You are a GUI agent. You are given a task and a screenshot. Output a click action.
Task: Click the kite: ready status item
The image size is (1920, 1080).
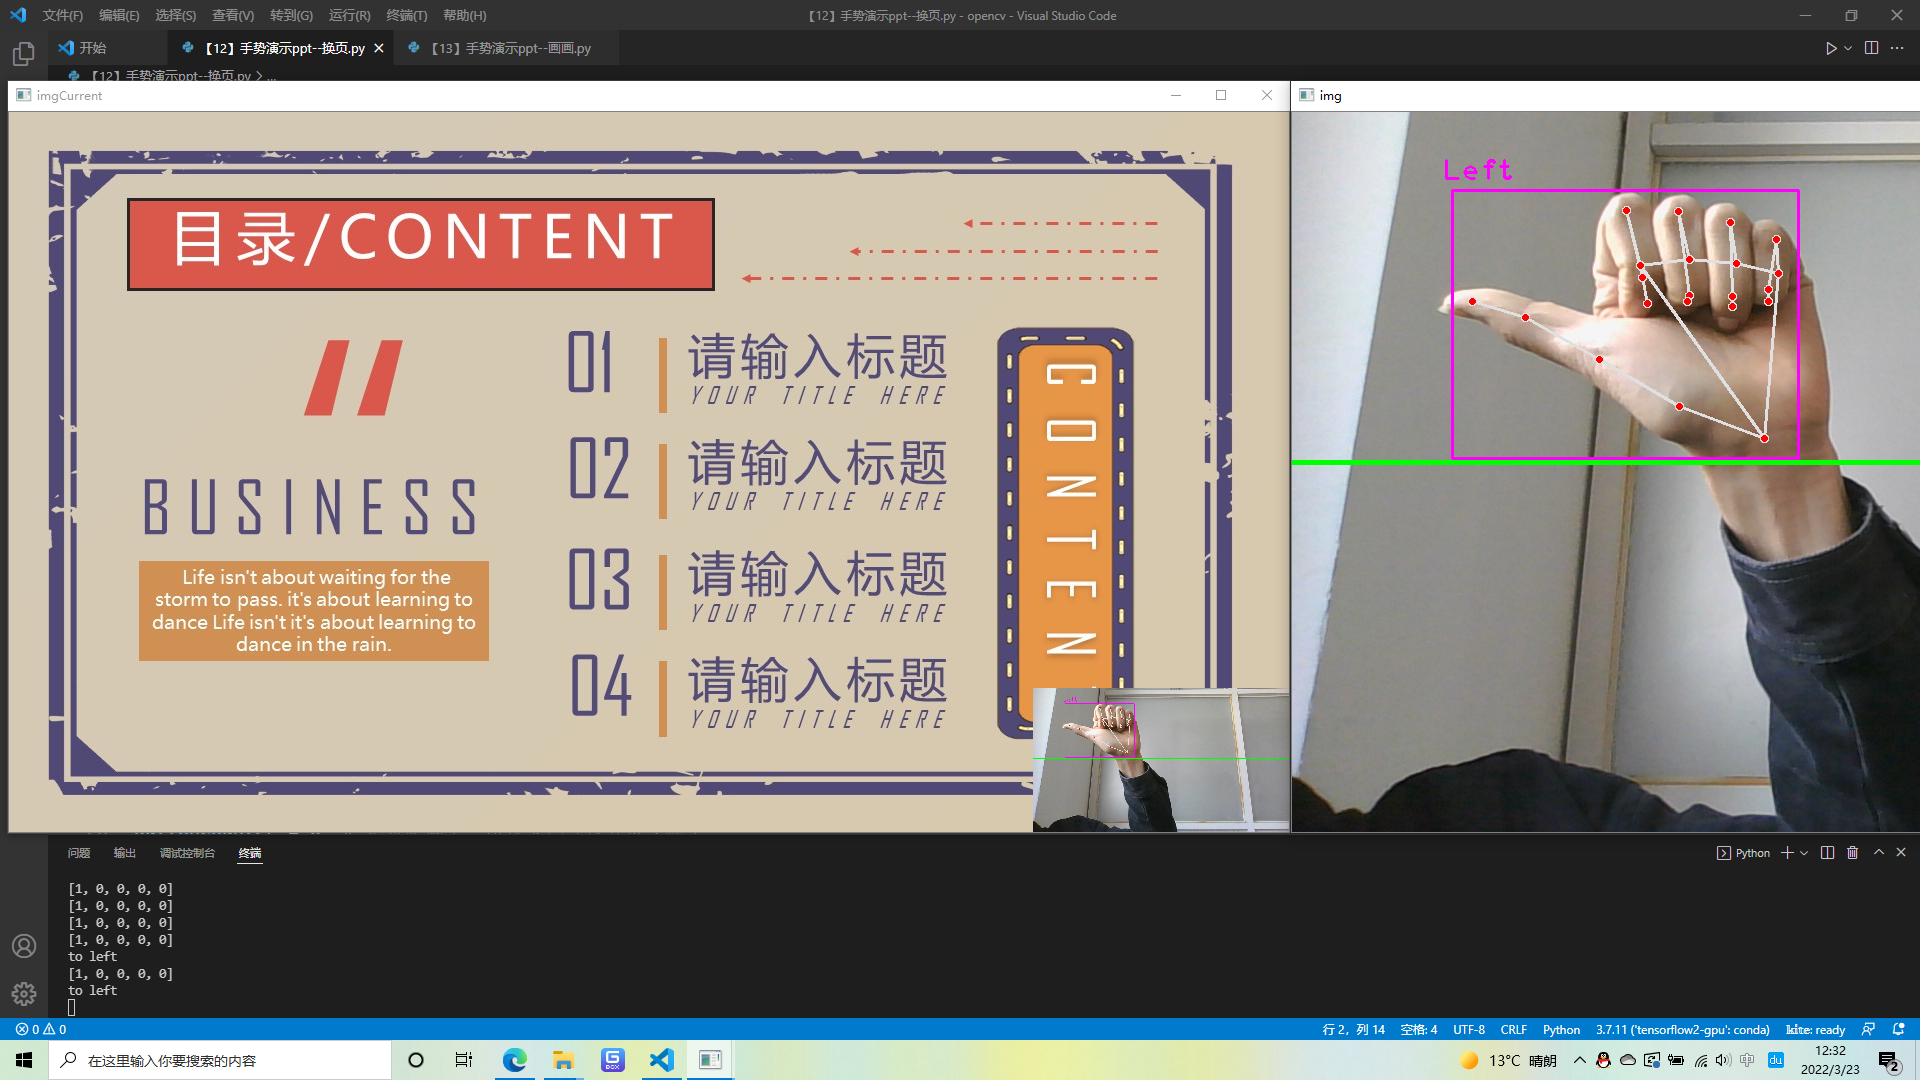click(x=1816, y=1029)
